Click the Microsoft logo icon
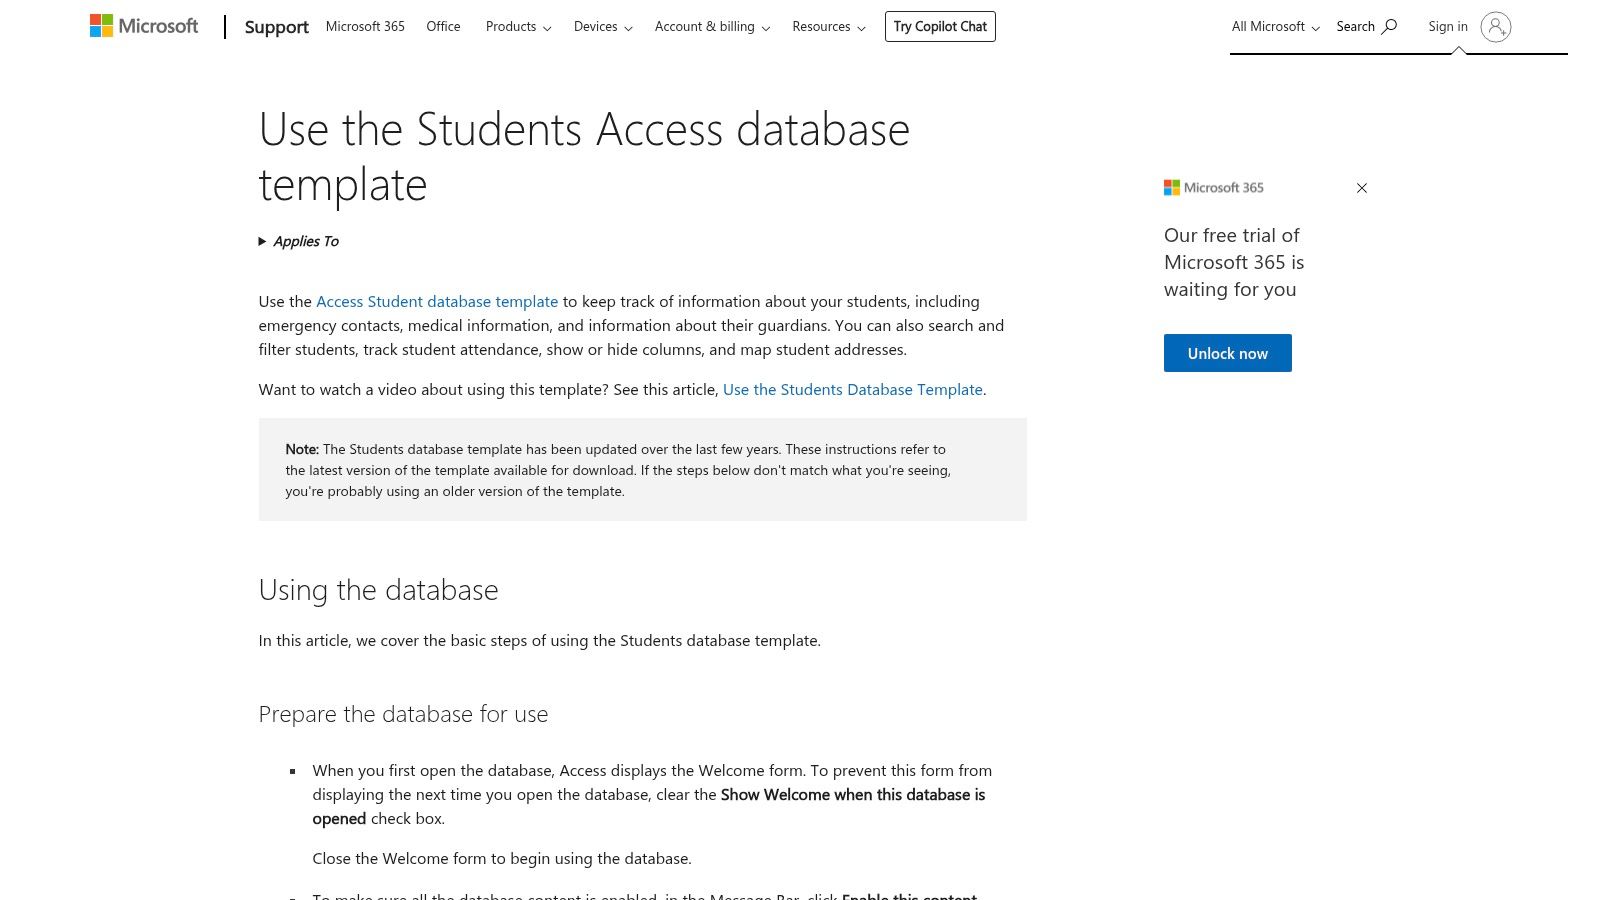The image size is (1600, 900). 102,26
